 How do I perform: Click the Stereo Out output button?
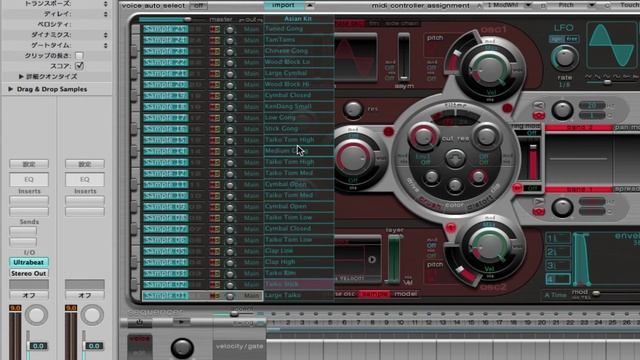29,273
